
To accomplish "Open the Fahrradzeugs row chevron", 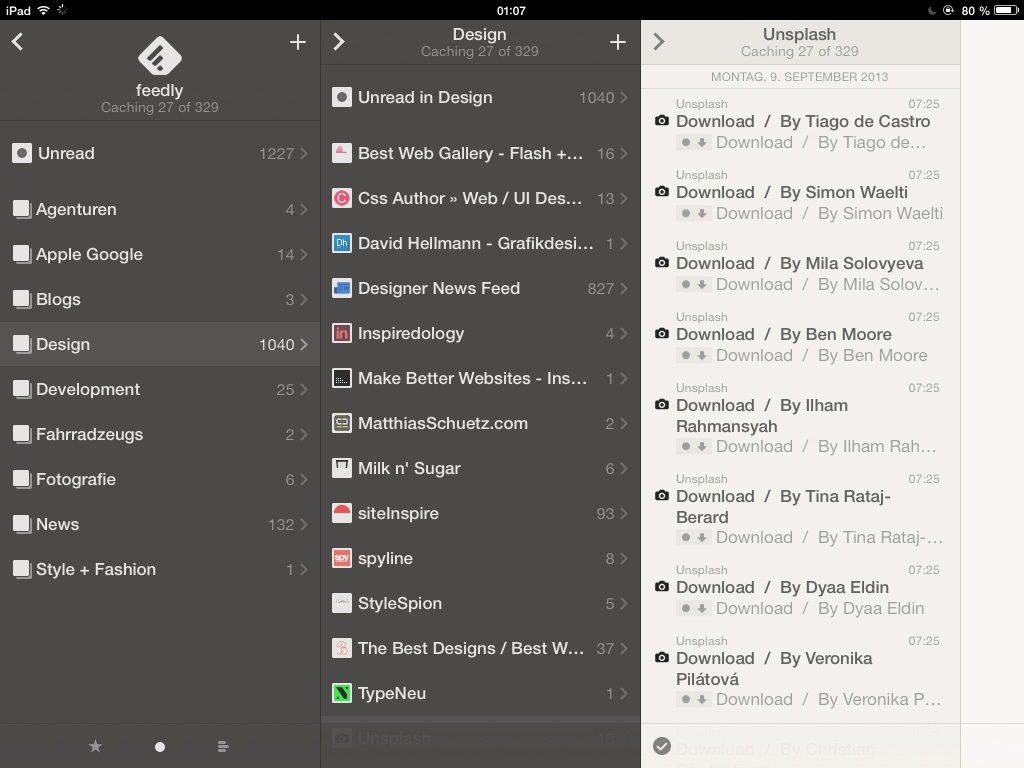I will click(304, 434).
